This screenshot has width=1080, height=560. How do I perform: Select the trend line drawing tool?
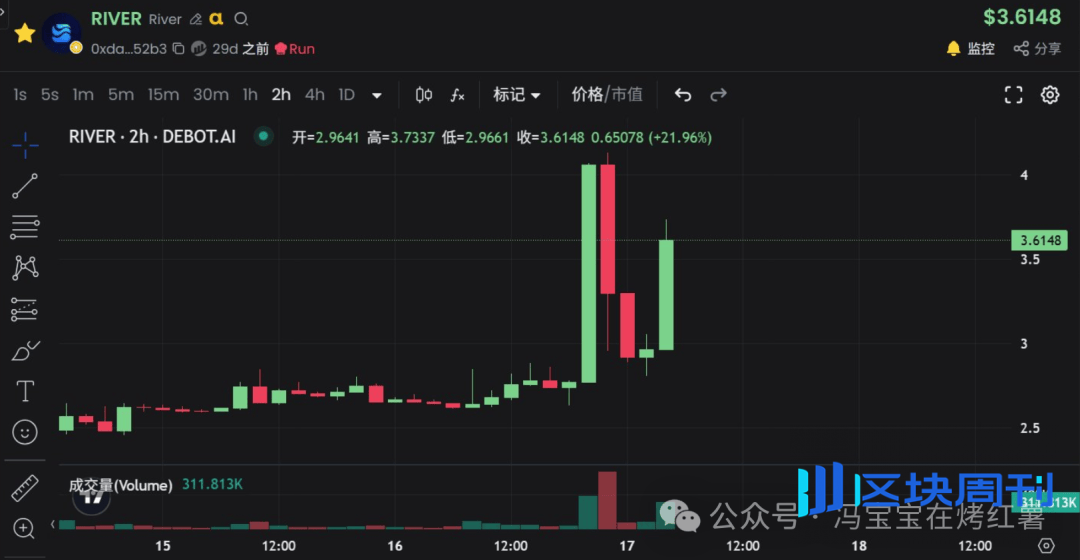point(25,186)
